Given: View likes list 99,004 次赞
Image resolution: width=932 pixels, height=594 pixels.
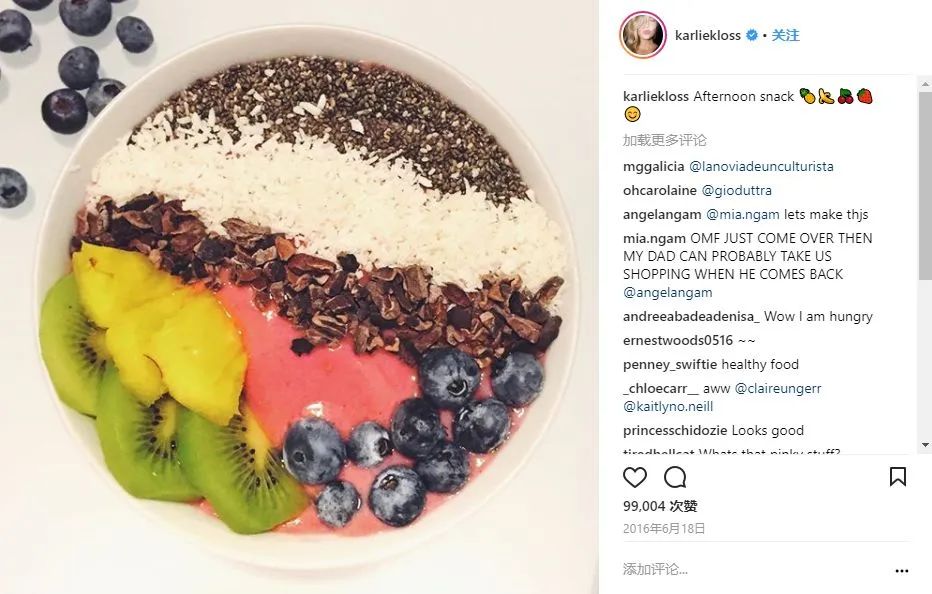Looking at the screenshot, I should coord(660,506).
